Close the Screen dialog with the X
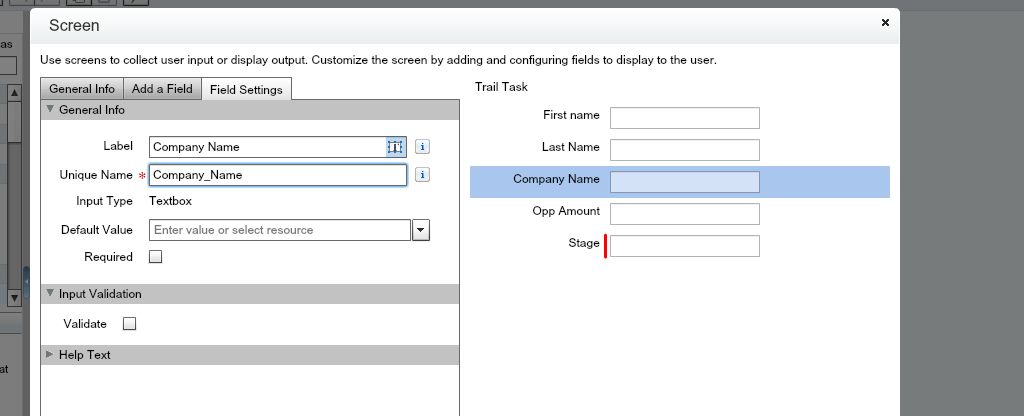1024x416 pixels. click(885, 22)
